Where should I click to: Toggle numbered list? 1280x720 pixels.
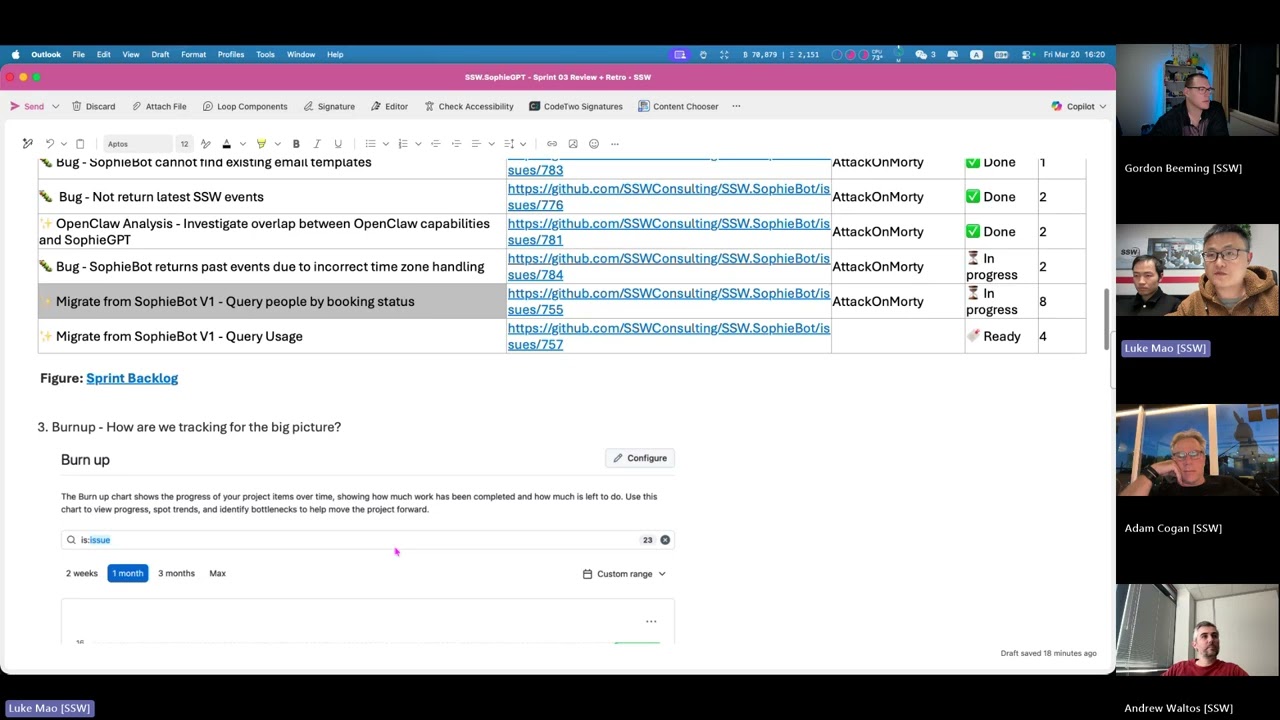pos(403,144)
